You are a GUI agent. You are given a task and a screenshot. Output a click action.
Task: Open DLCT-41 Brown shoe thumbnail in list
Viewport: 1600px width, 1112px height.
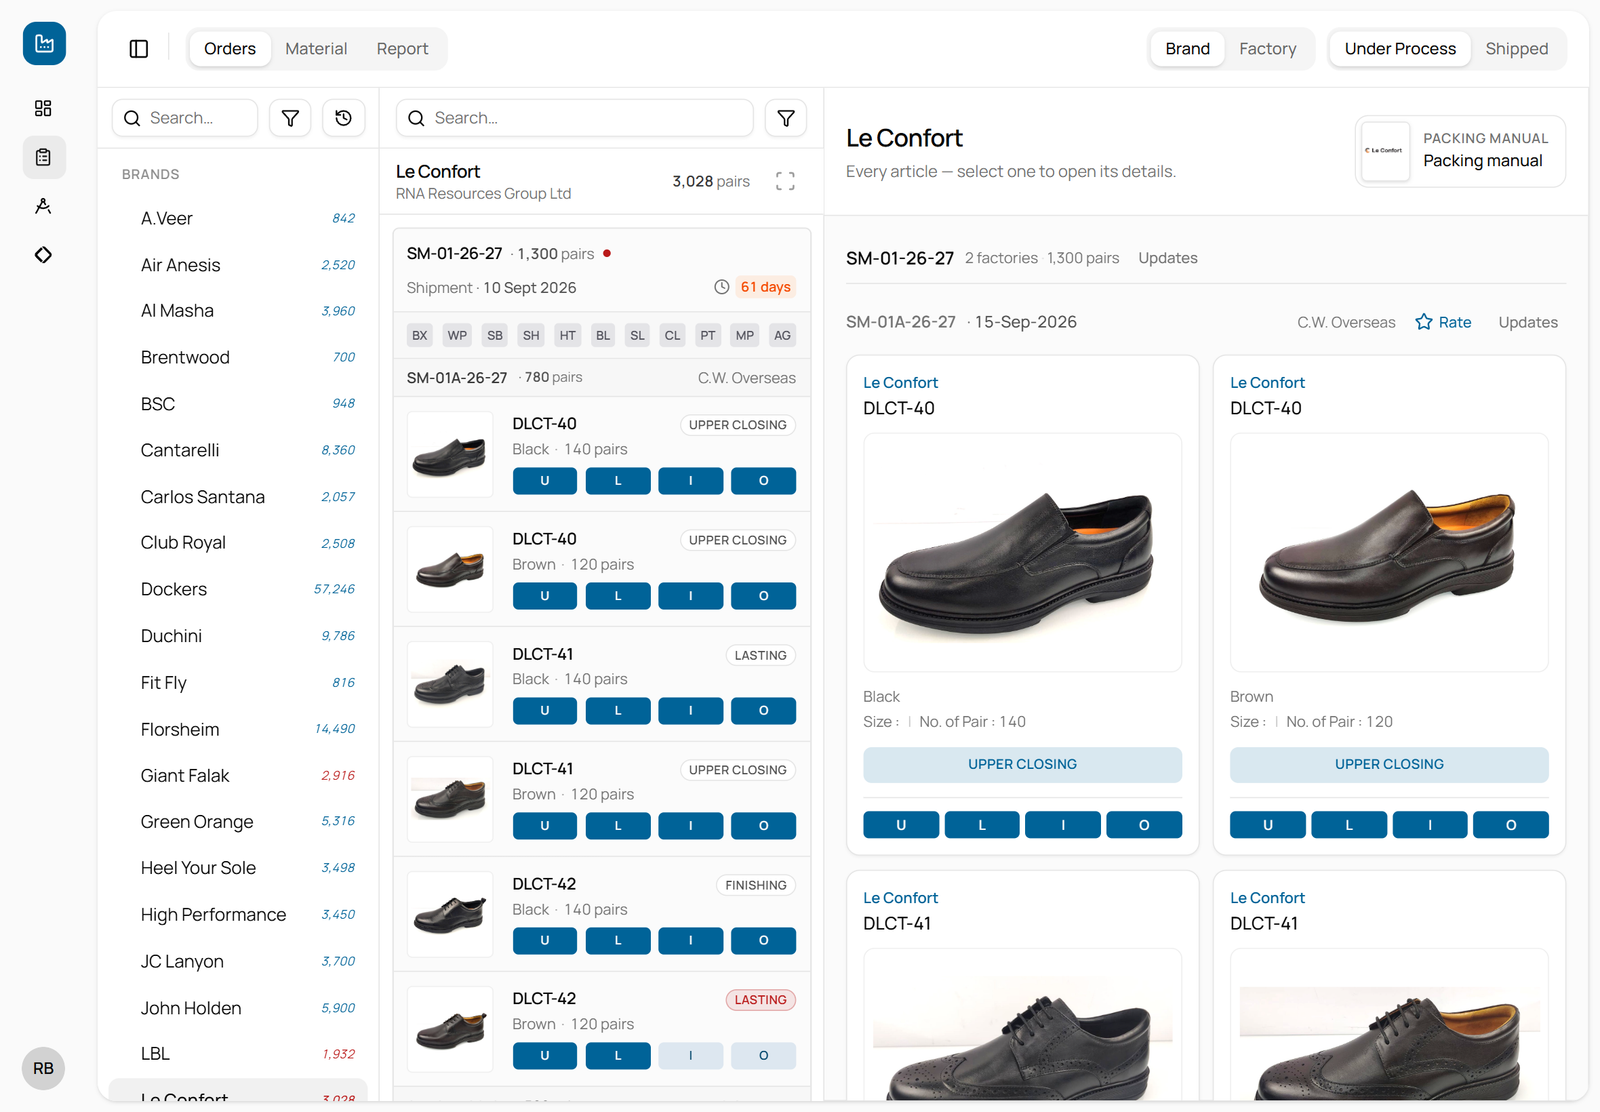point(450,799)
